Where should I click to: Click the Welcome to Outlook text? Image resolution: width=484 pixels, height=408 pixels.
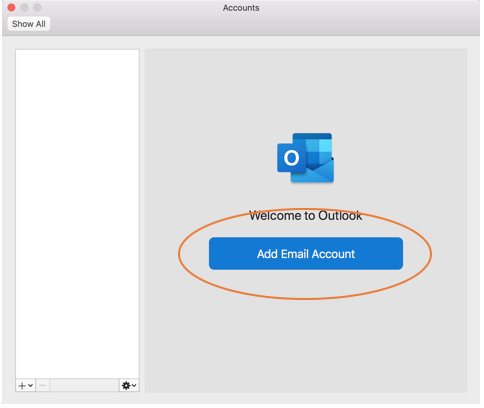(305, 216)
